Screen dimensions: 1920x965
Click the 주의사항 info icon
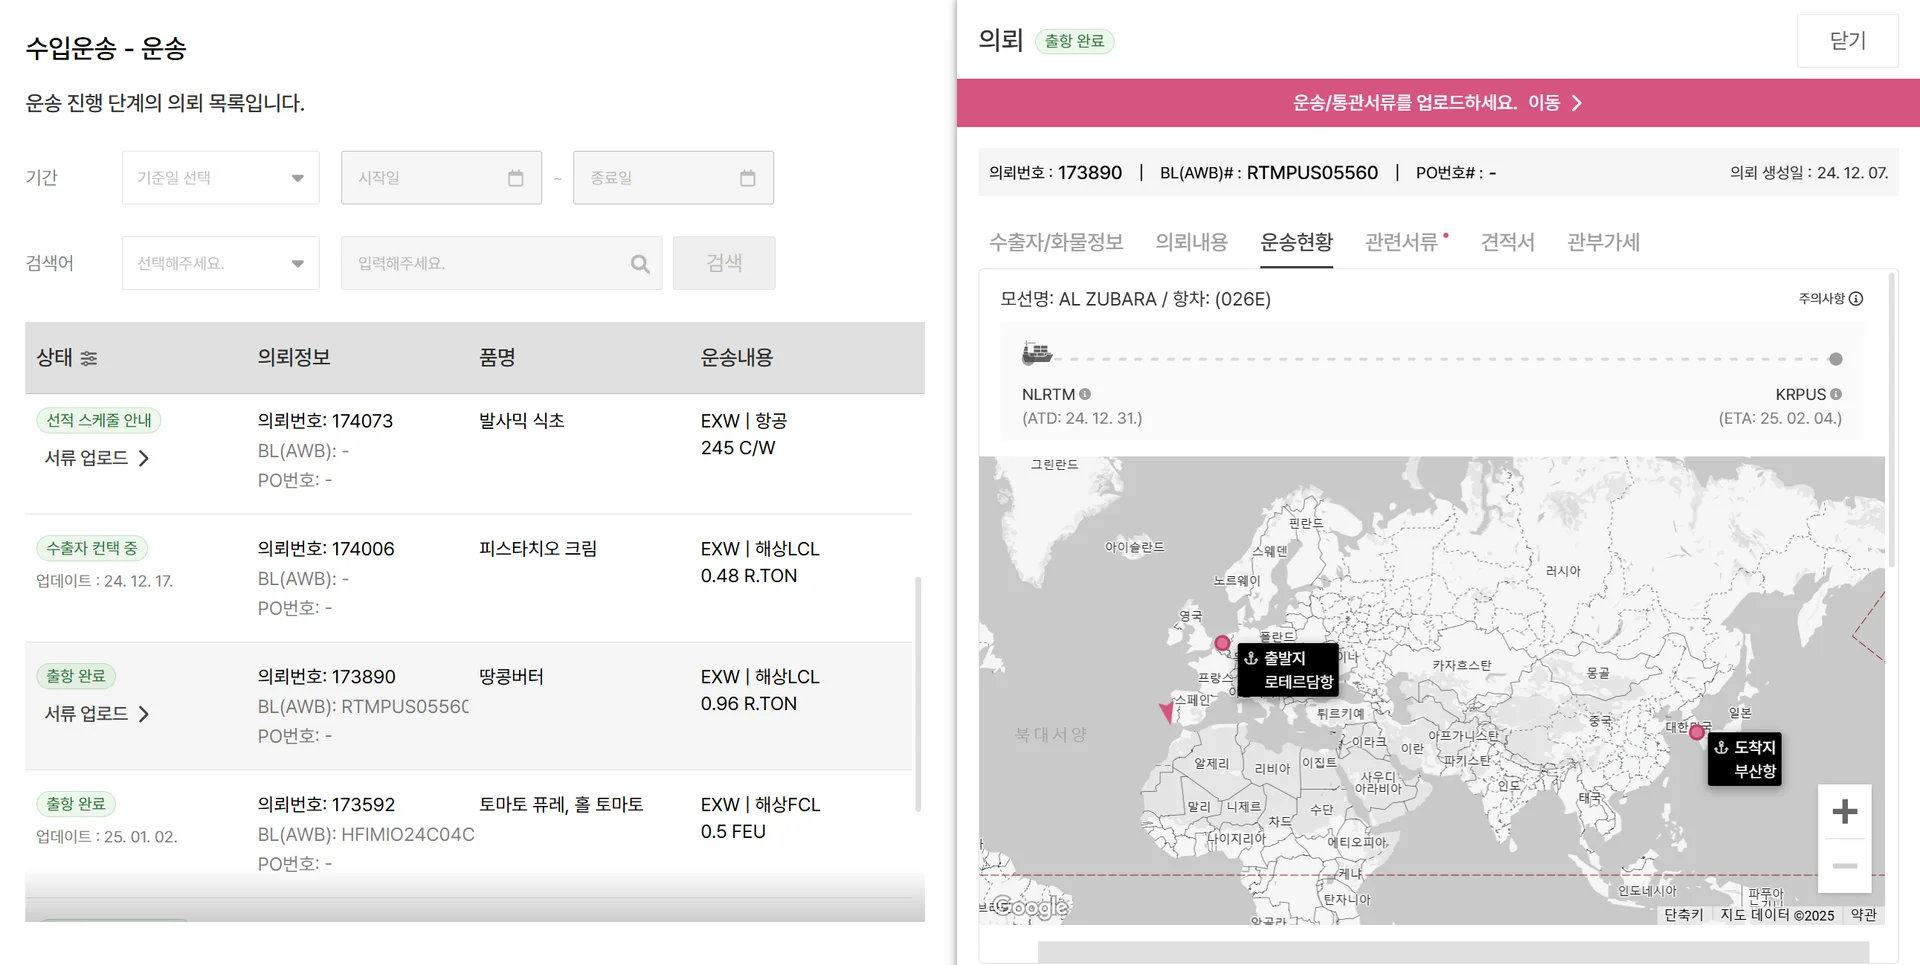(1856, 299)
